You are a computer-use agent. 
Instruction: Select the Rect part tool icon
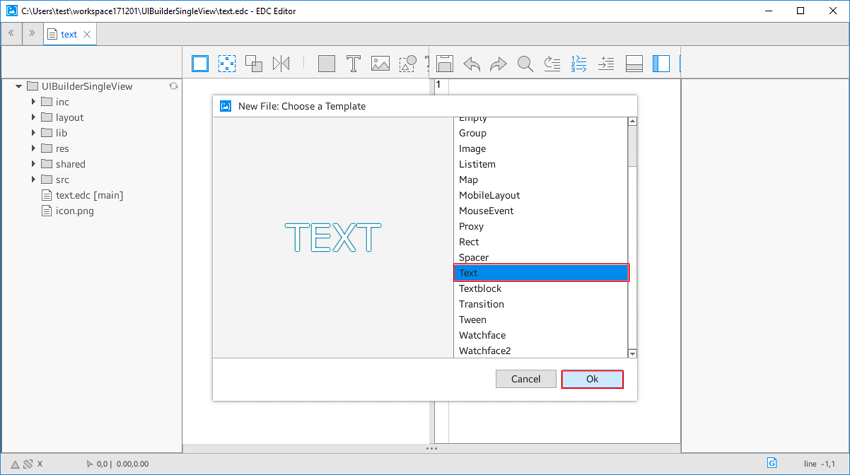[326, 64]
